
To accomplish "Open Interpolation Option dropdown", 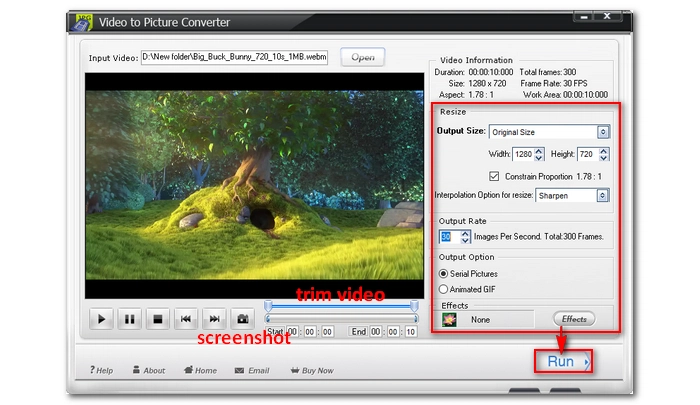I will [602, 196].
